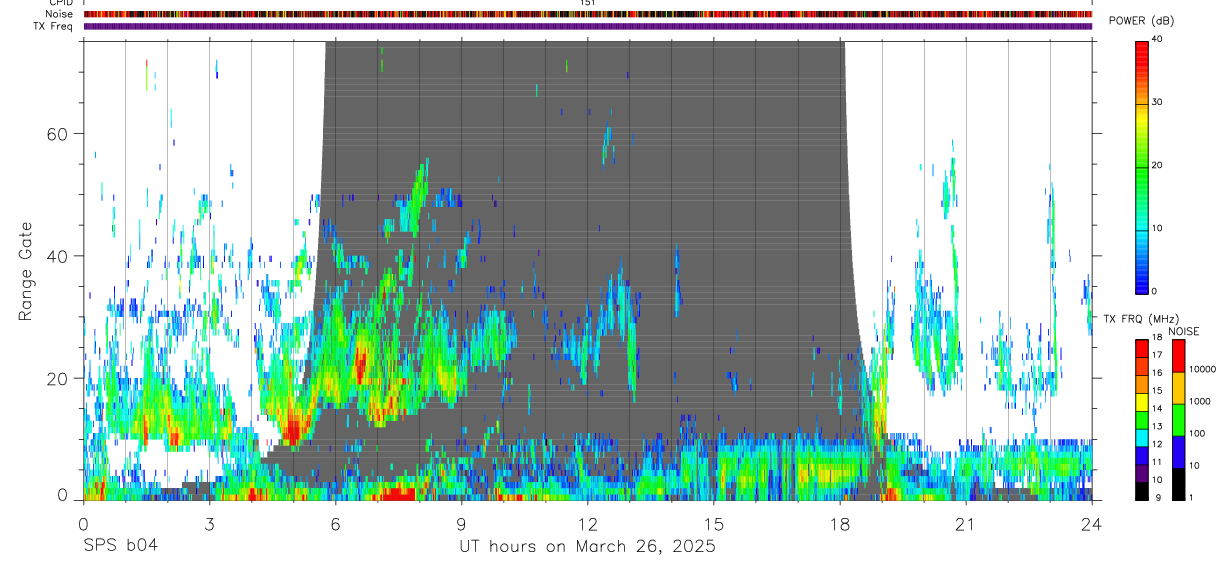Click the range gate 60 label
Image resolution: width=1228 pixels, height=567 pixels.
click(60, 134)
